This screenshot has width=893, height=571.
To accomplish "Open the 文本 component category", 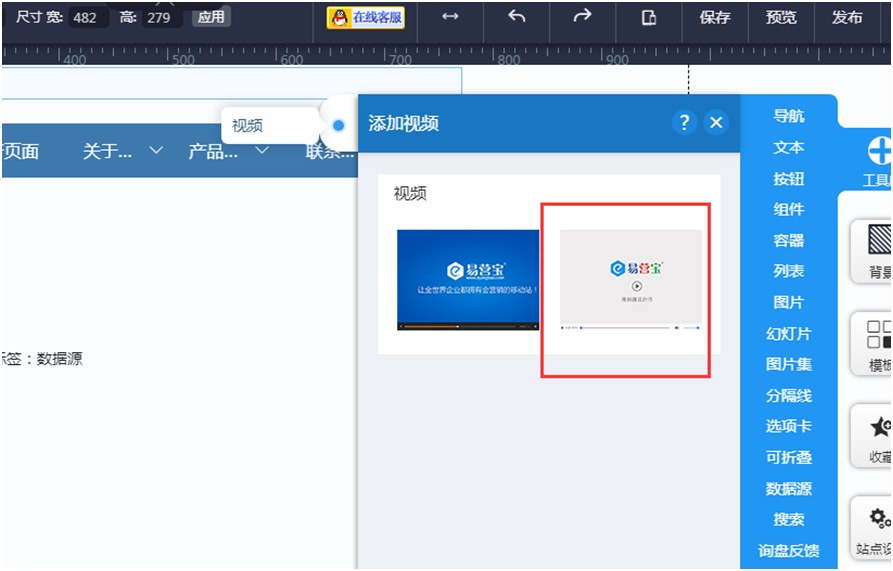I will (x=789, y=147).
